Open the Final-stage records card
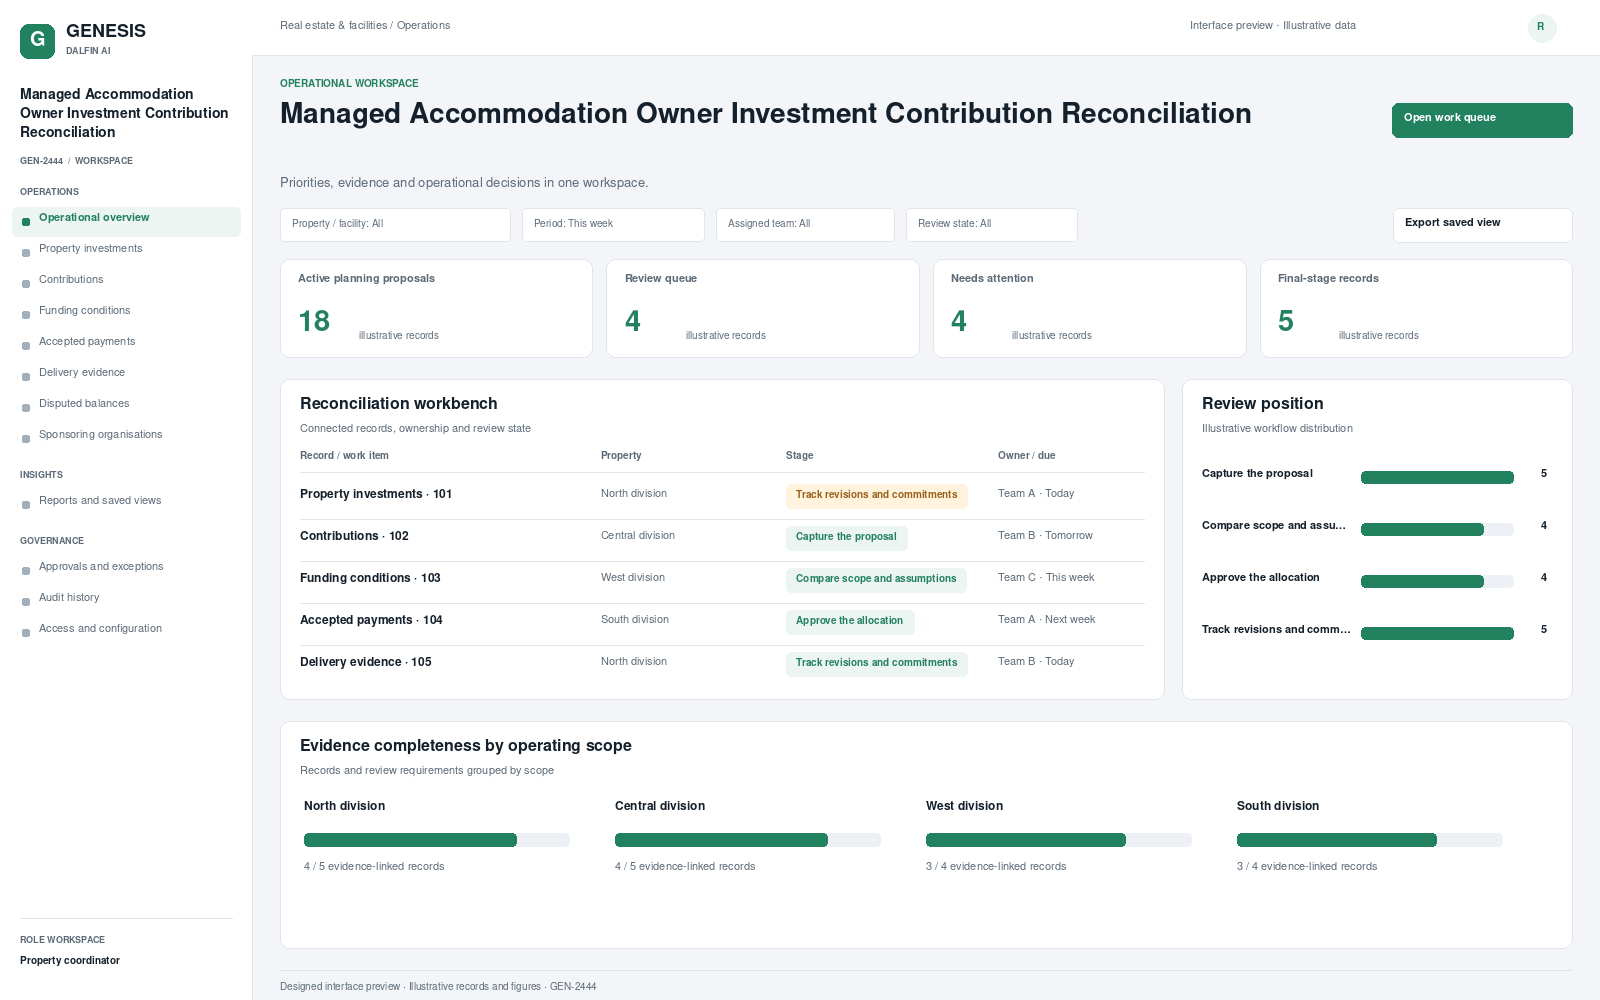Image resolution: width=1600 pixels, height=1000 pixels. tap(1416, 308)
